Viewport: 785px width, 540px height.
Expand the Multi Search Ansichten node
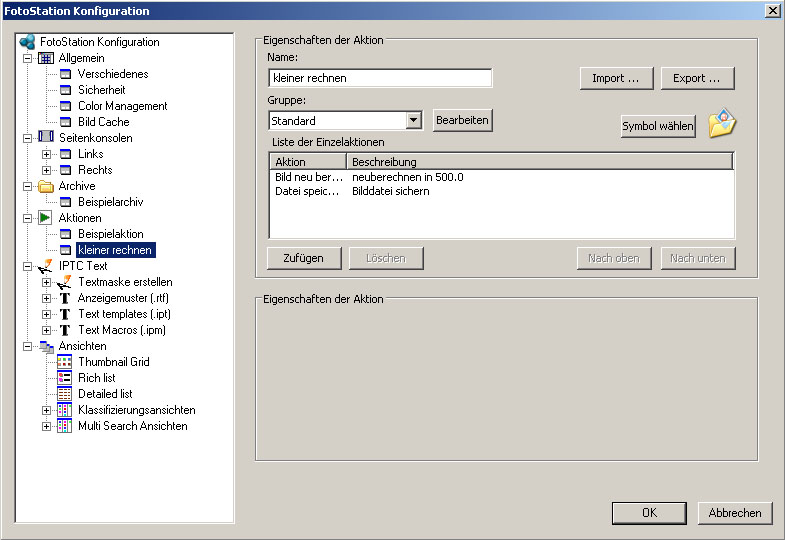pyautogui.click(x=47, y=426)
